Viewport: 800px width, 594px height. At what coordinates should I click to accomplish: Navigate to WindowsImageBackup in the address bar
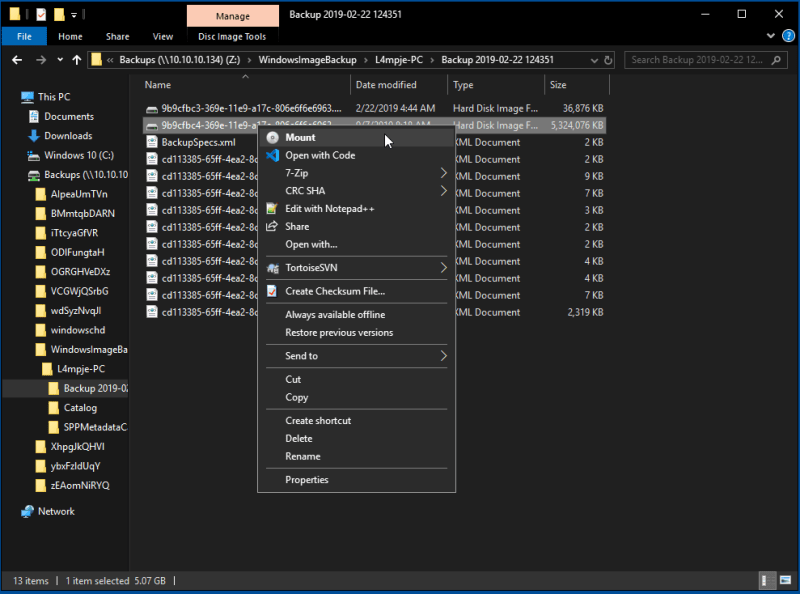[x=307, y=60]
